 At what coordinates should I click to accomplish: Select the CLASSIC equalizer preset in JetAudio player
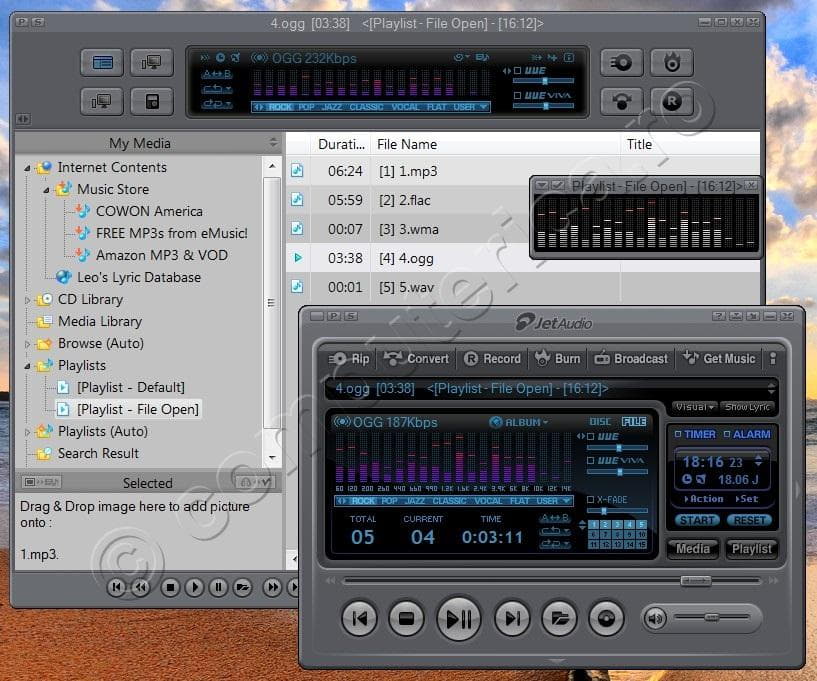[x=449, y=501]
